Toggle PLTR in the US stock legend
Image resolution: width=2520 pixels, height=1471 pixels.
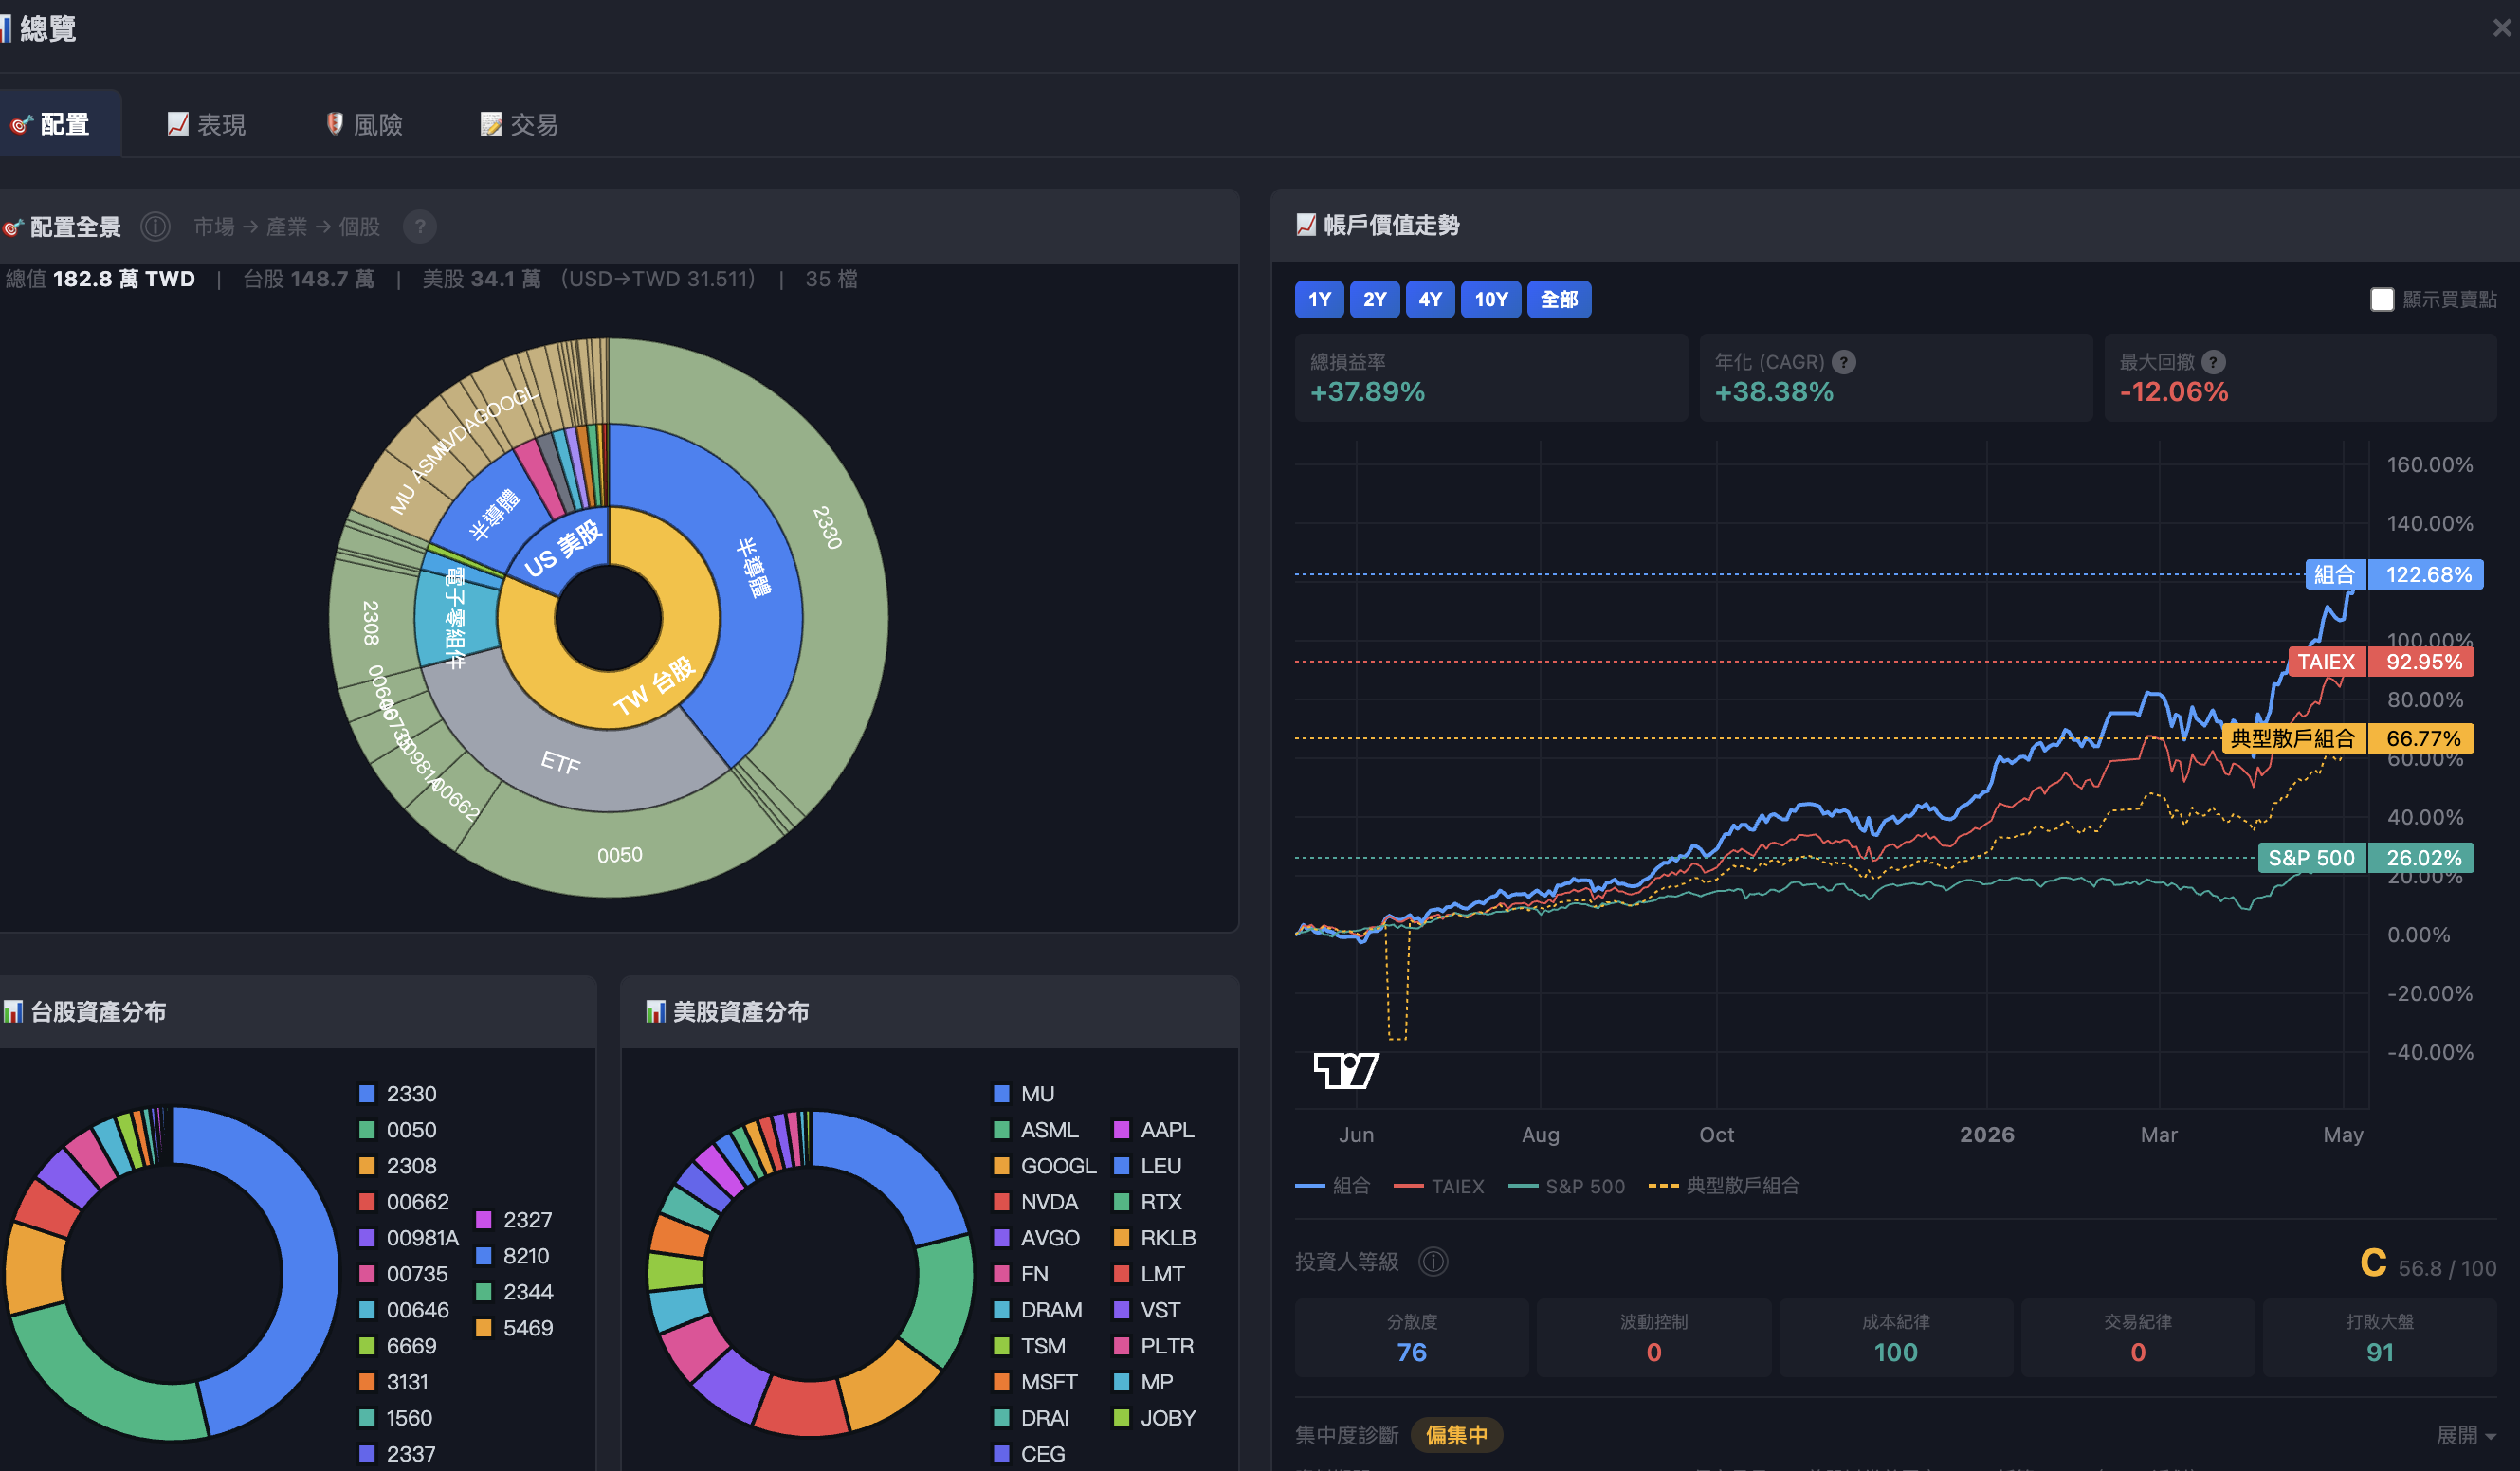coord(1154,1346)
